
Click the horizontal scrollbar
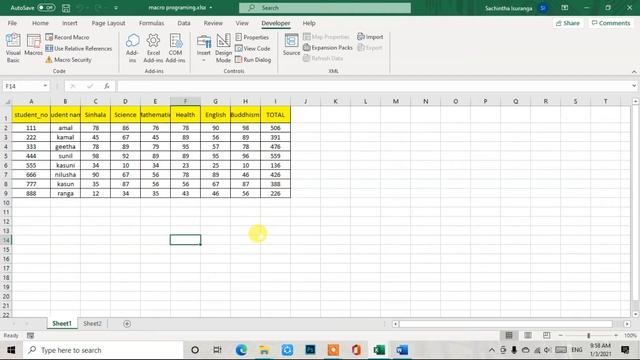(506, 324)
